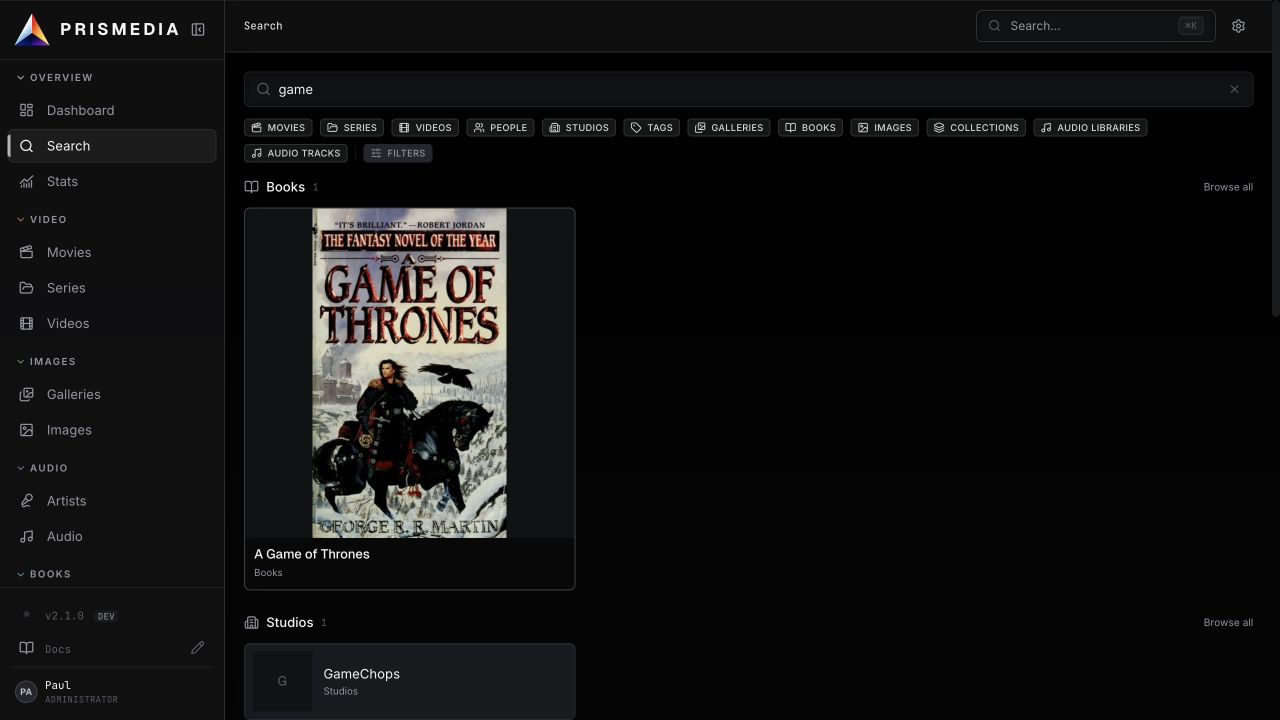
Task: Click the Search breadcrumb title
Action: pos(263,26)
